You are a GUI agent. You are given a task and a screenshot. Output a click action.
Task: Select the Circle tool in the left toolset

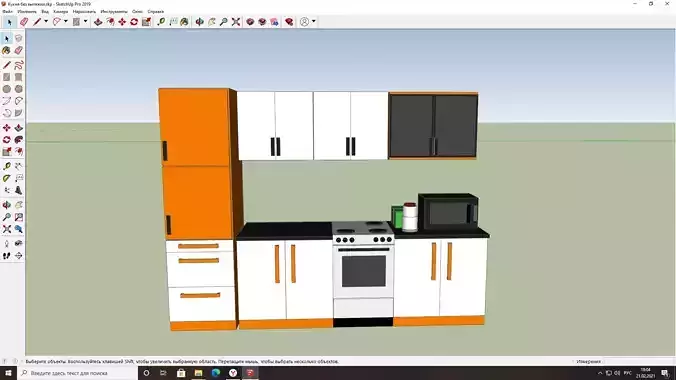tap(6, 89)
